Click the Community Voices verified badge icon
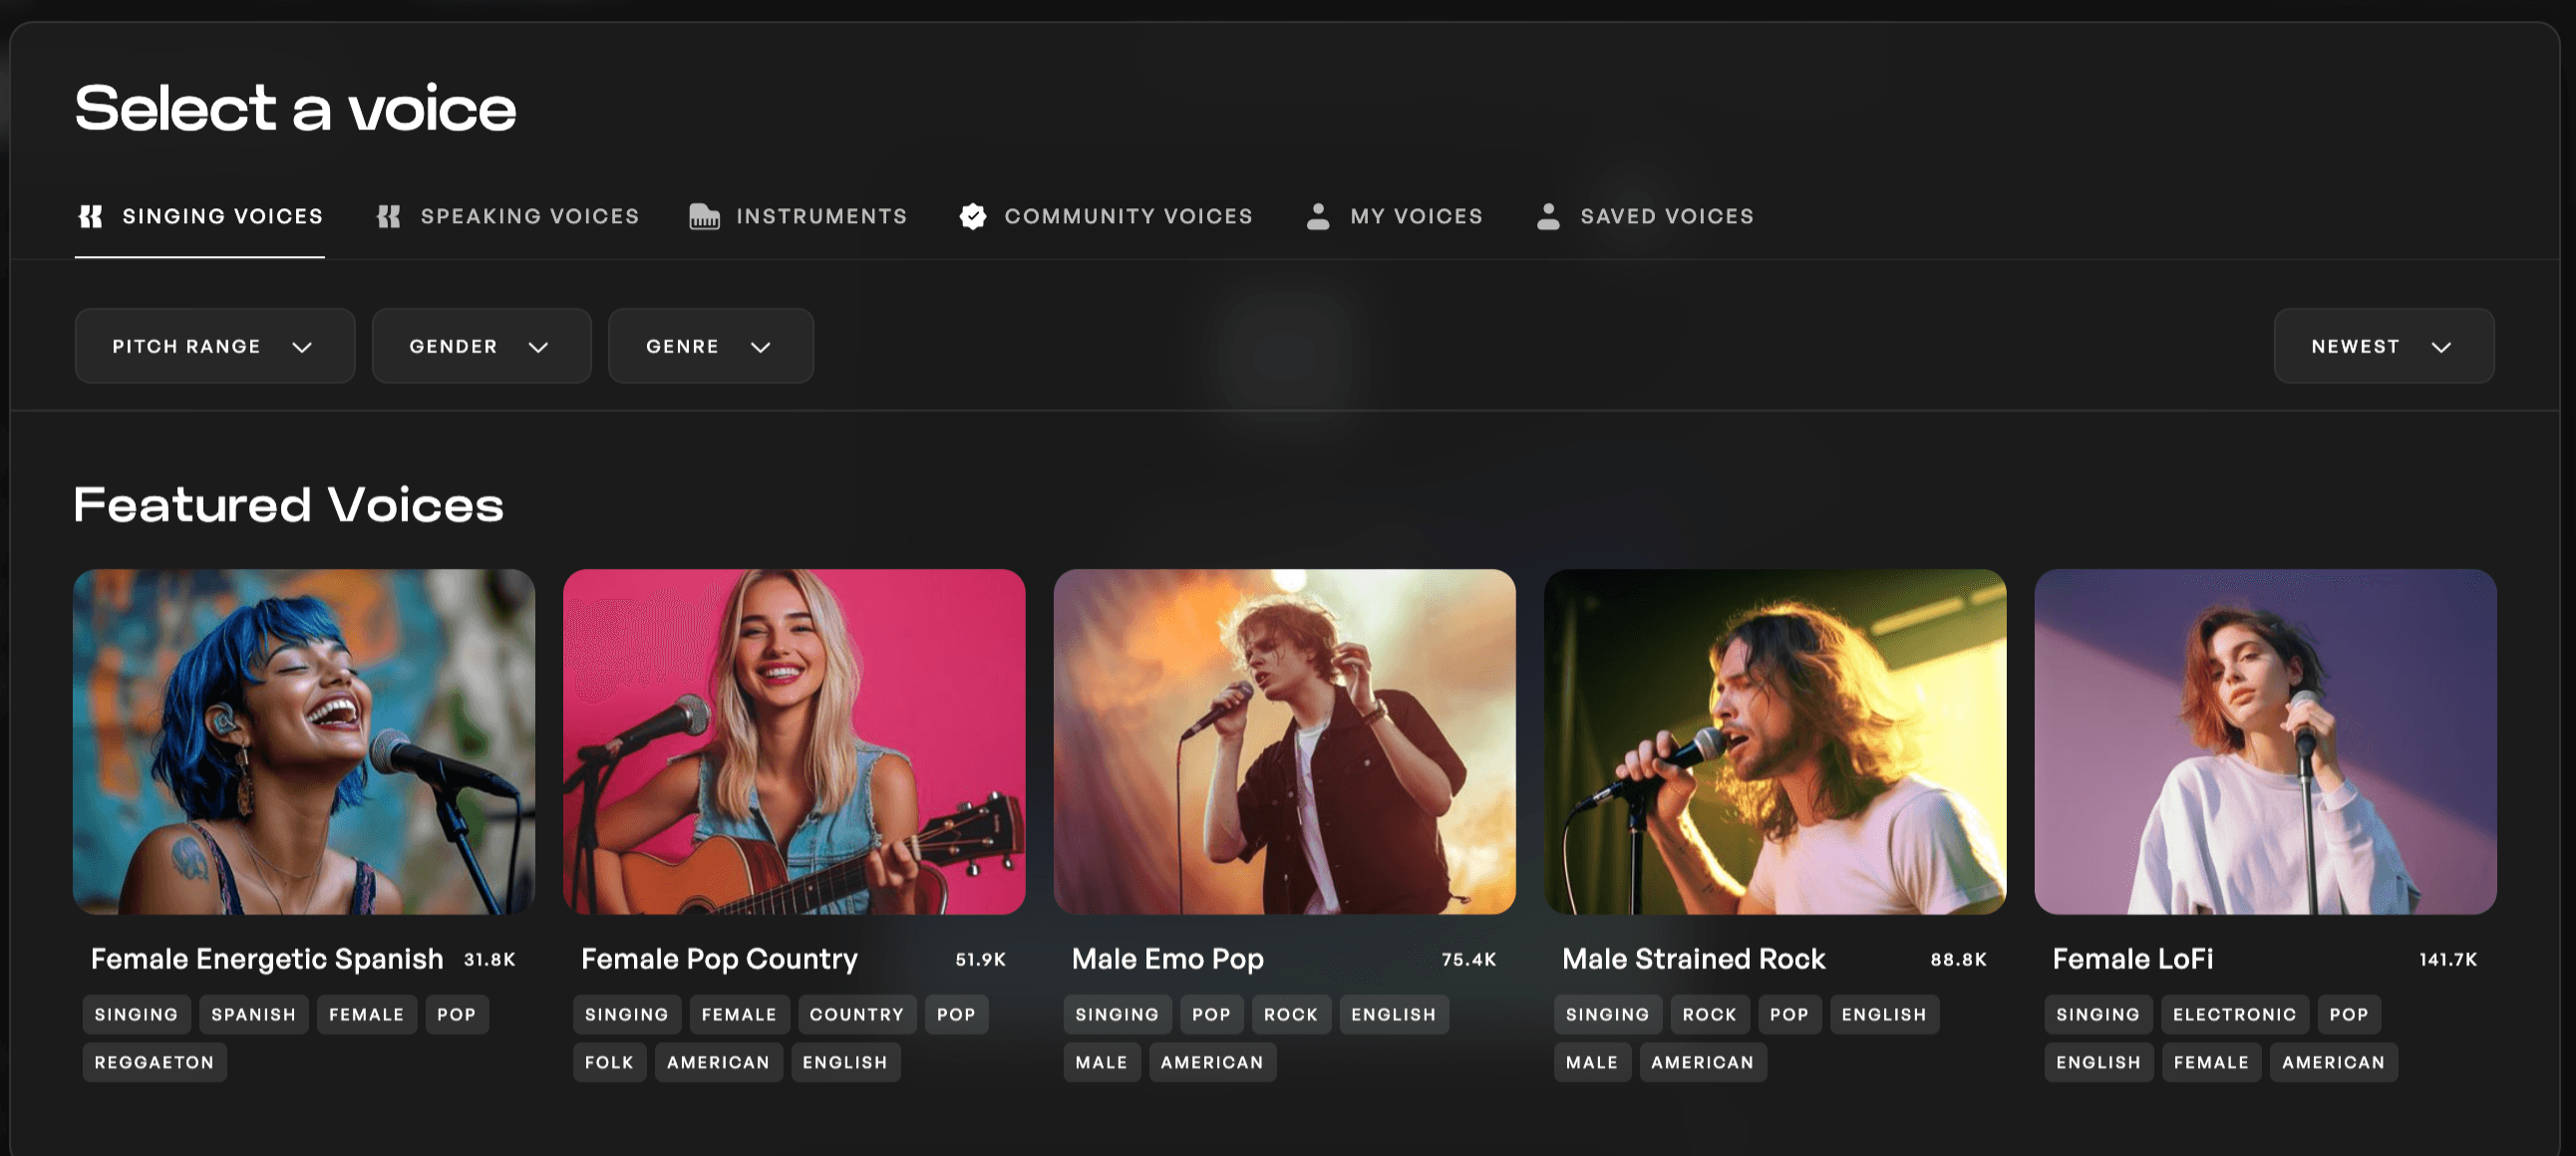2576x1156 pixels. [x=973, y=216]
